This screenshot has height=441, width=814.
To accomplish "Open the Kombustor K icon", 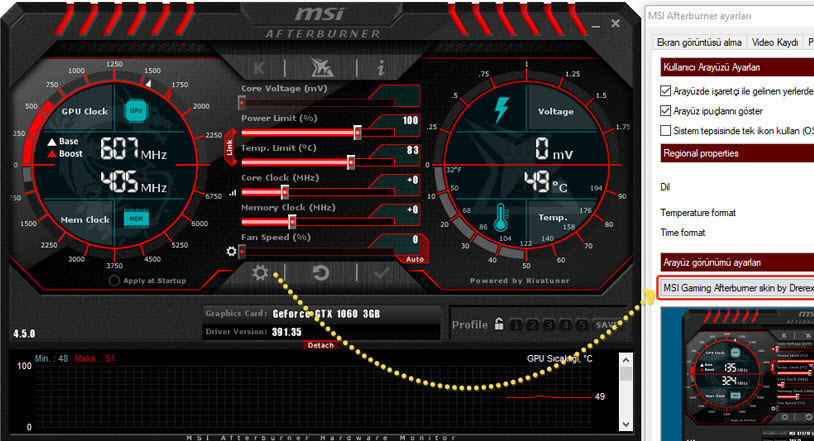I will 260,68.
